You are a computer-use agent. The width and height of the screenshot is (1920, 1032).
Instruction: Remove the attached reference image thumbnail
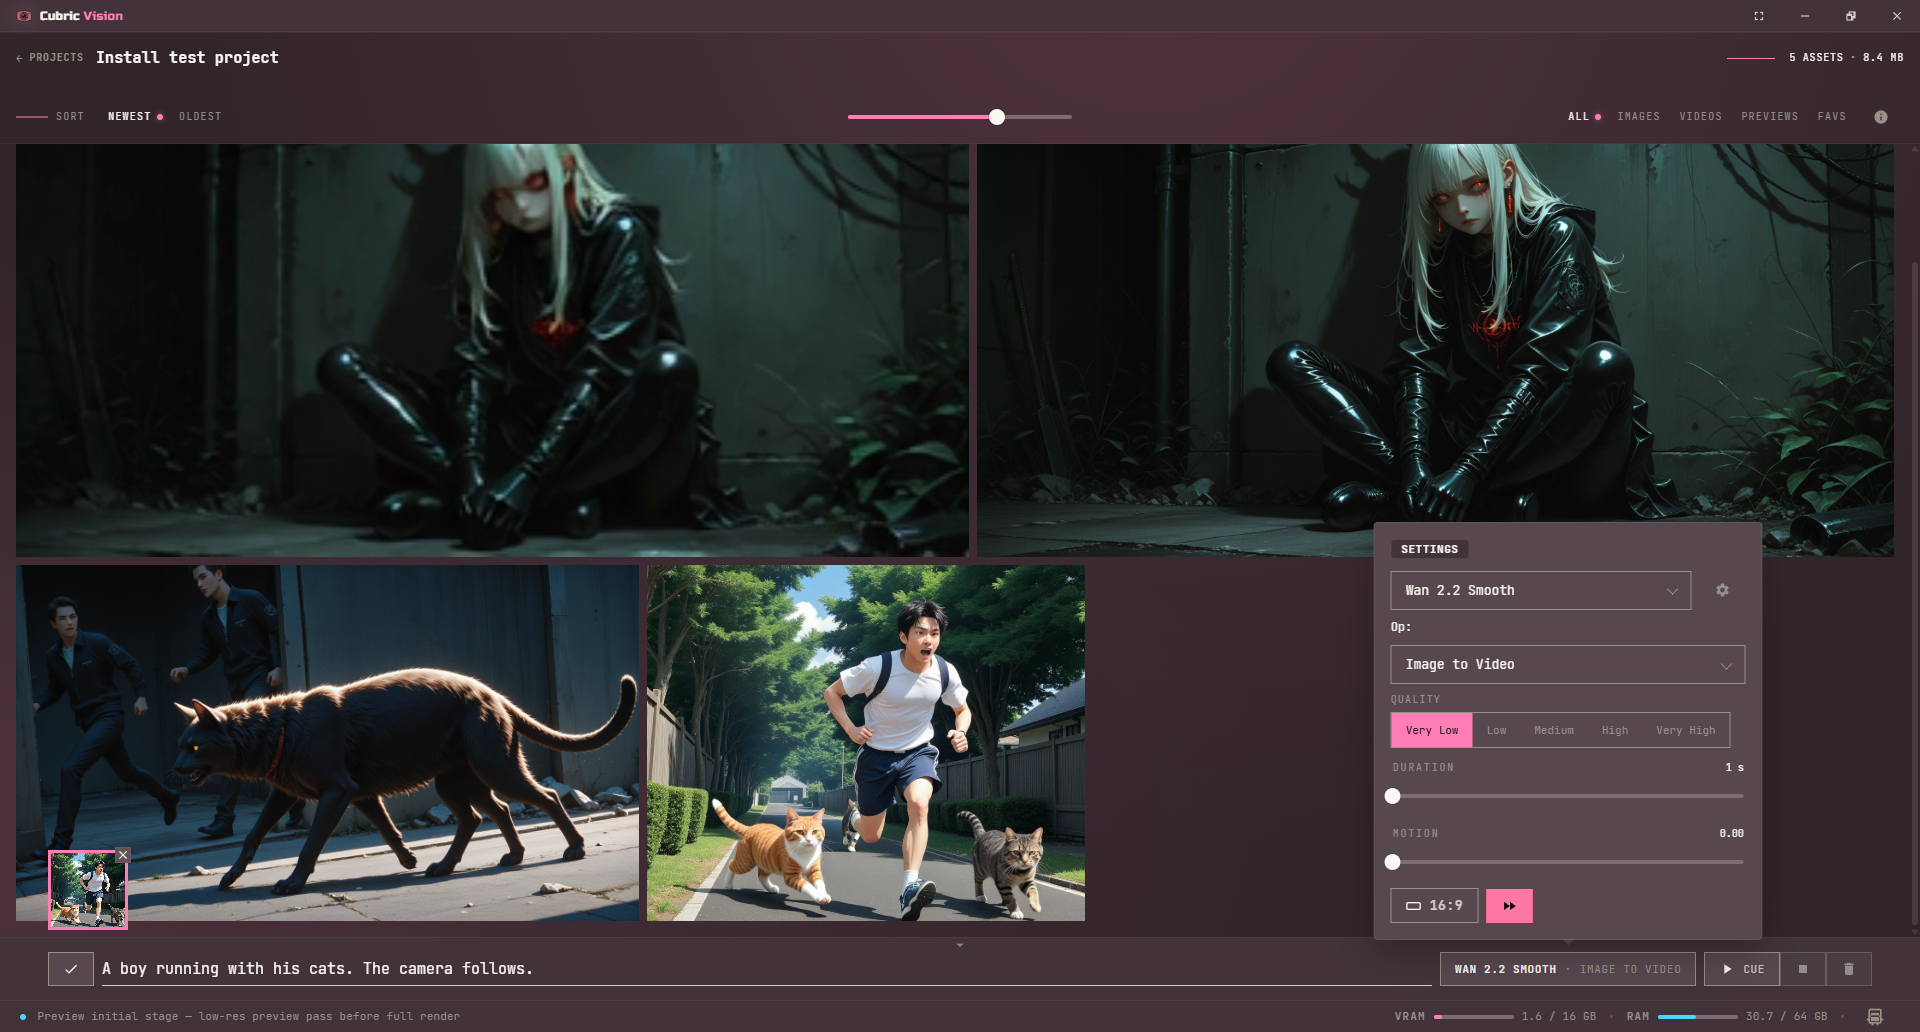[123, 855]
